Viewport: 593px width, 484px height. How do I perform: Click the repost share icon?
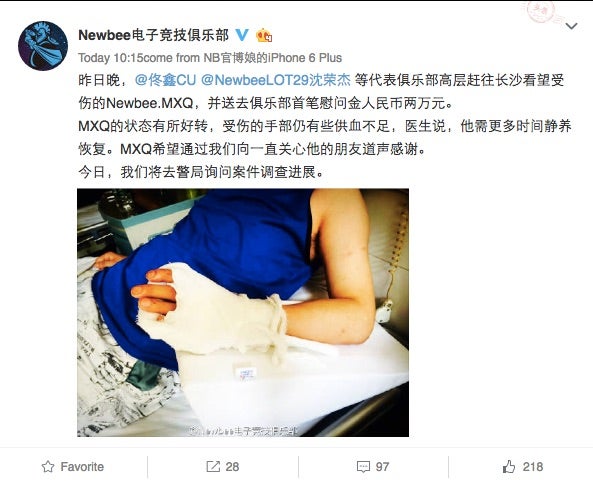pos(213,467)
